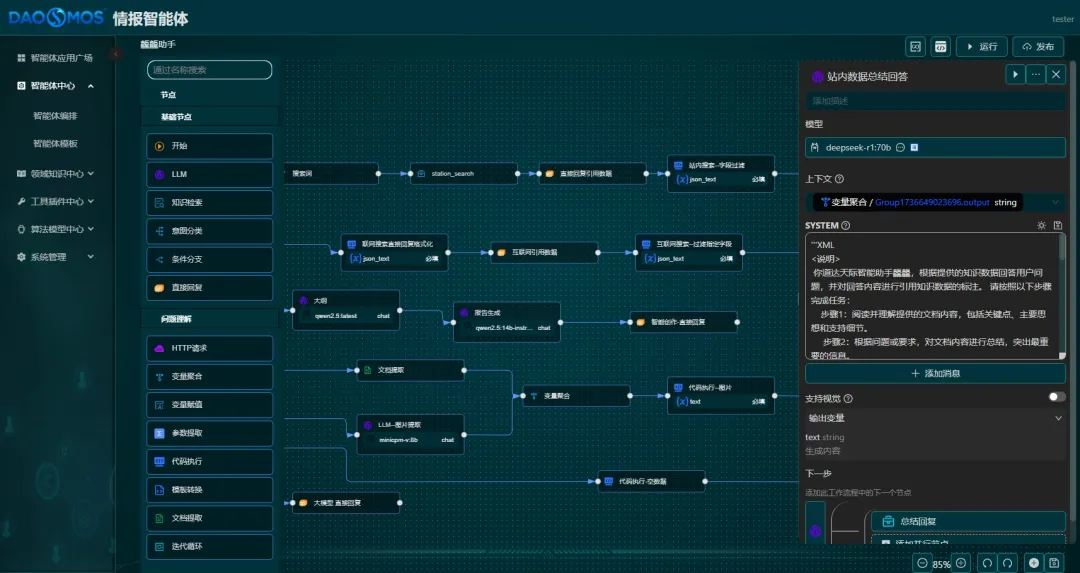Select 智能体模板 submenu item
The image size is (1080, 573).
tap(55, 144)
